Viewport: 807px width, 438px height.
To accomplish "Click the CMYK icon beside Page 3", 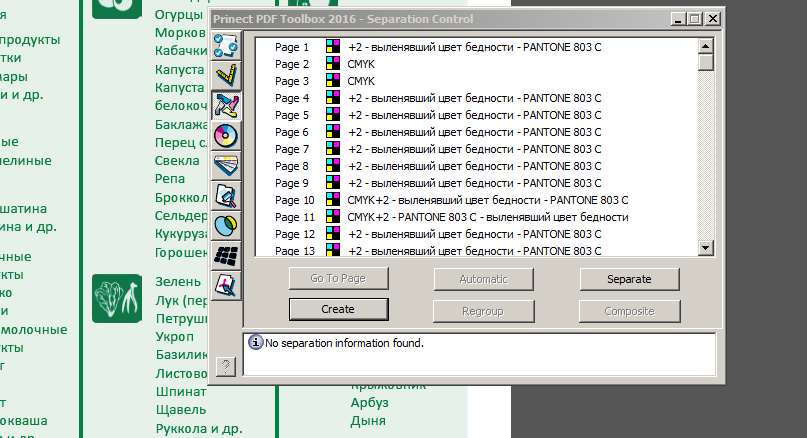I will 332,80.
